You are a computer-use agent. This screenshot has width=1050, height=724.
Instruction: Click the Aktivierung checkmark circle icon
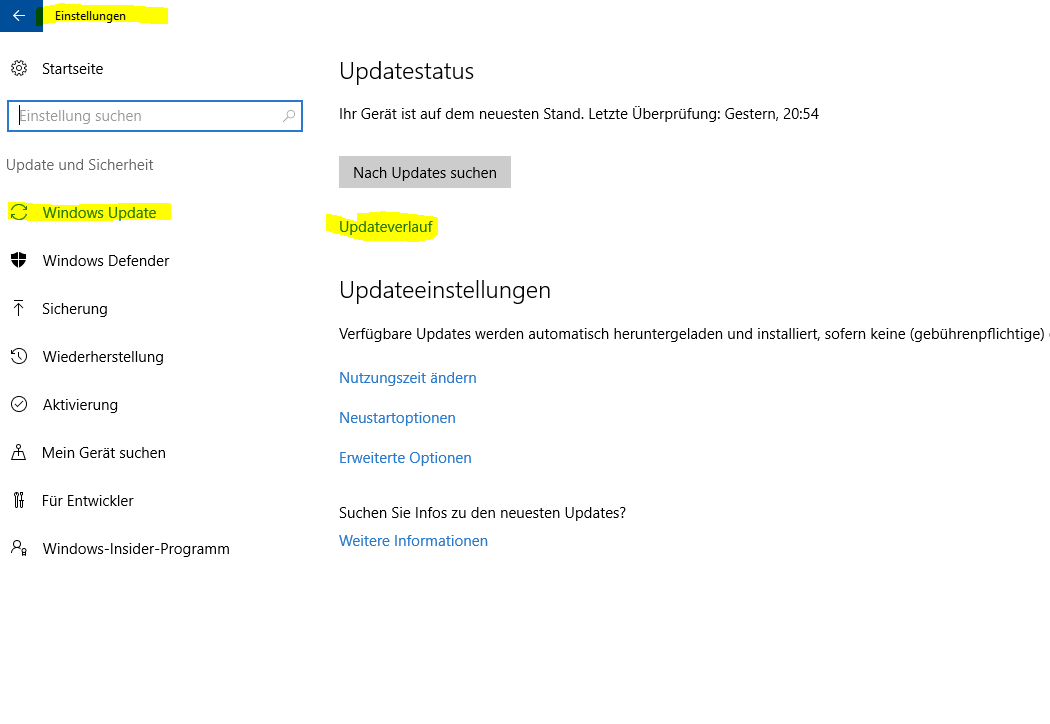point(19,405)
